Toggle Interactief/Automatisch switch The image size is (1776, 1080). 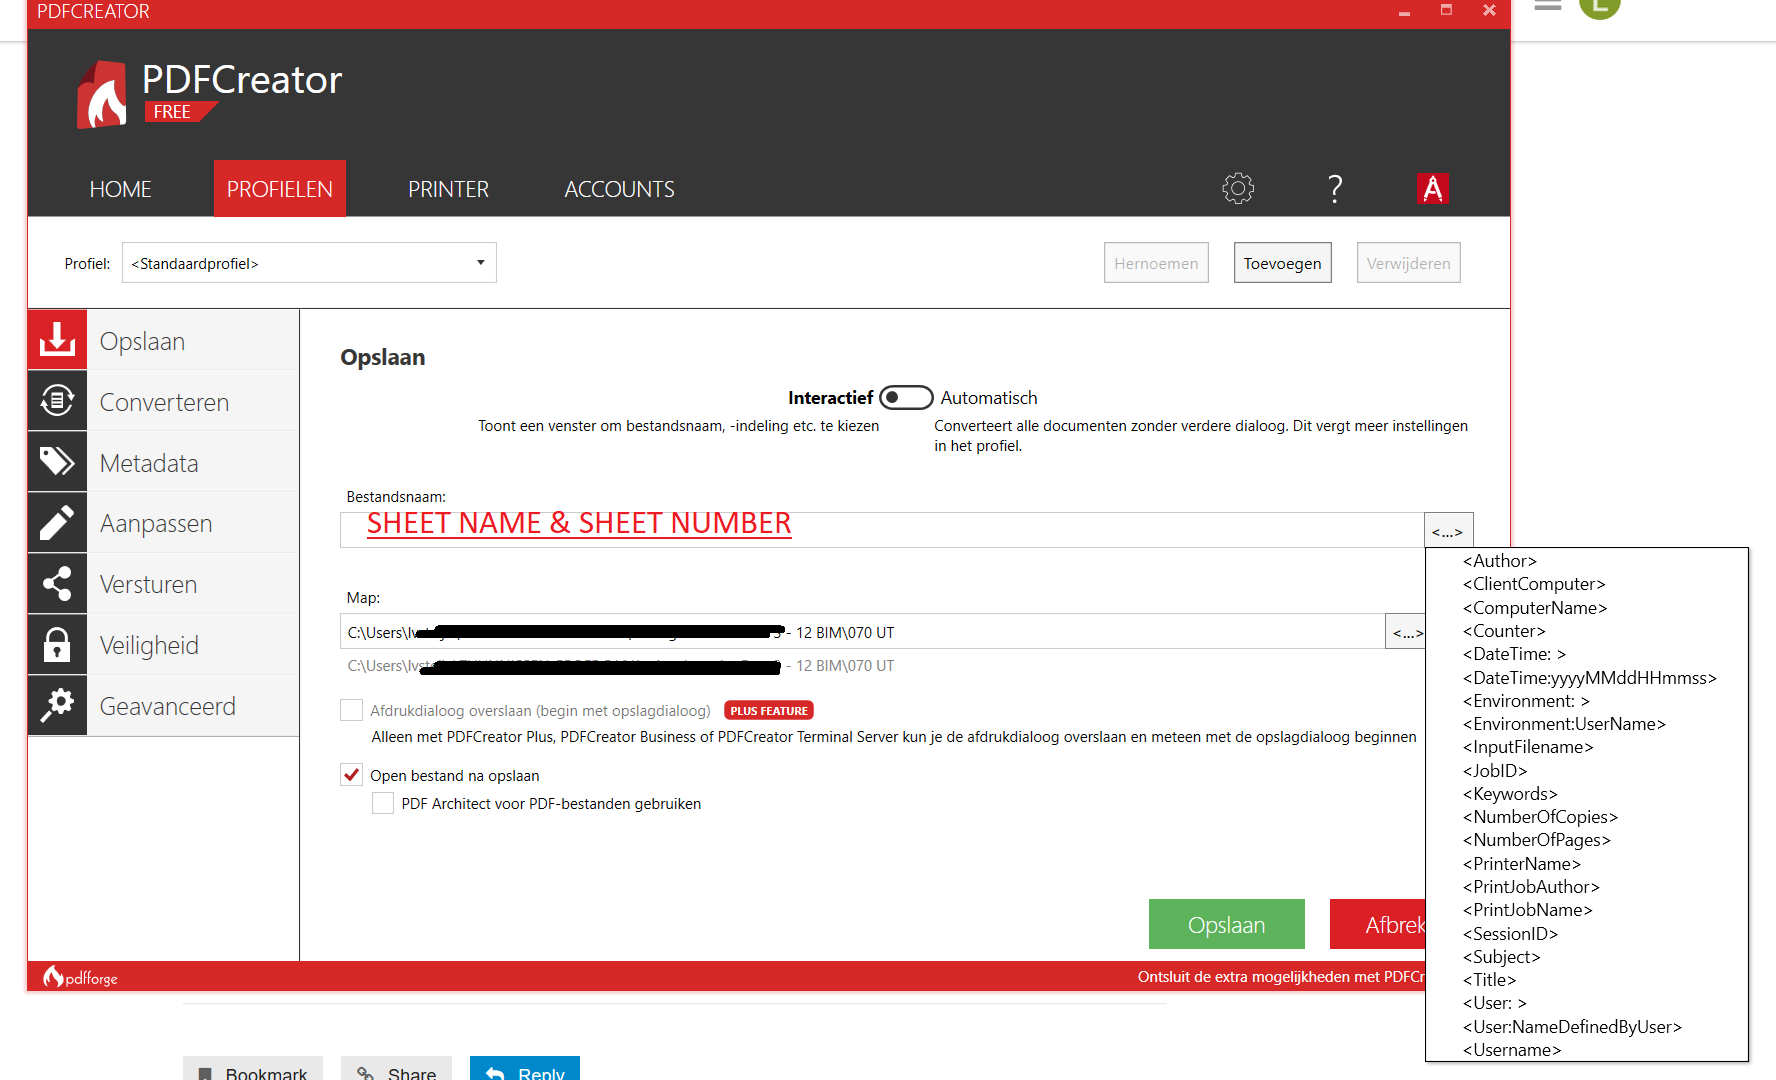906,397
